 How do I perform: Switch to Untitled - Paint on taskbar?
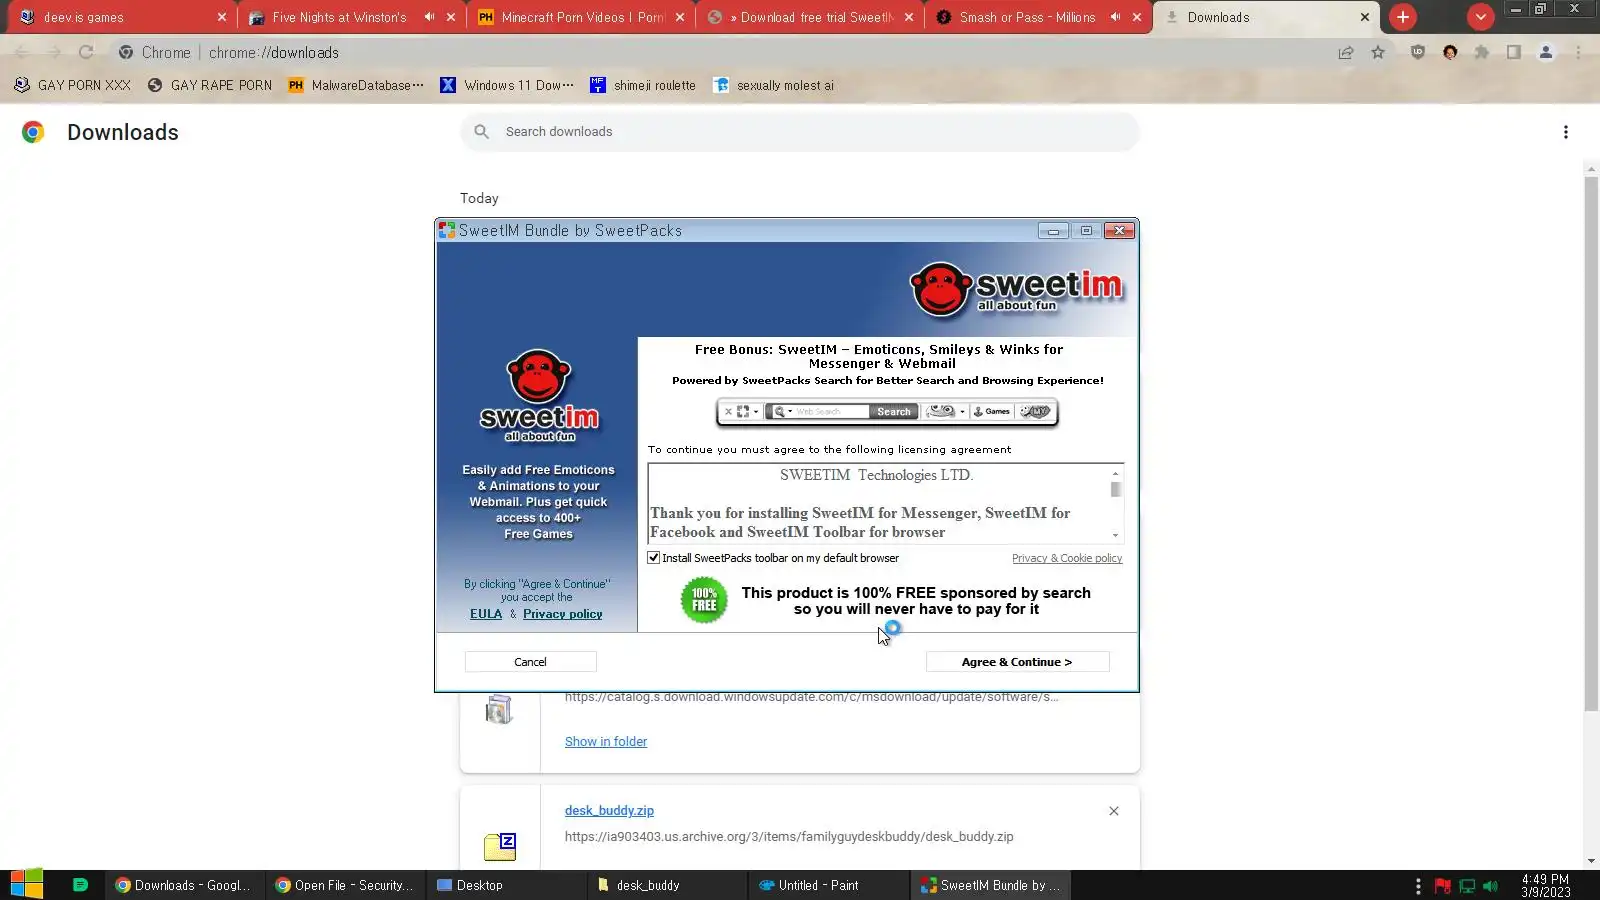pos(826,885)
